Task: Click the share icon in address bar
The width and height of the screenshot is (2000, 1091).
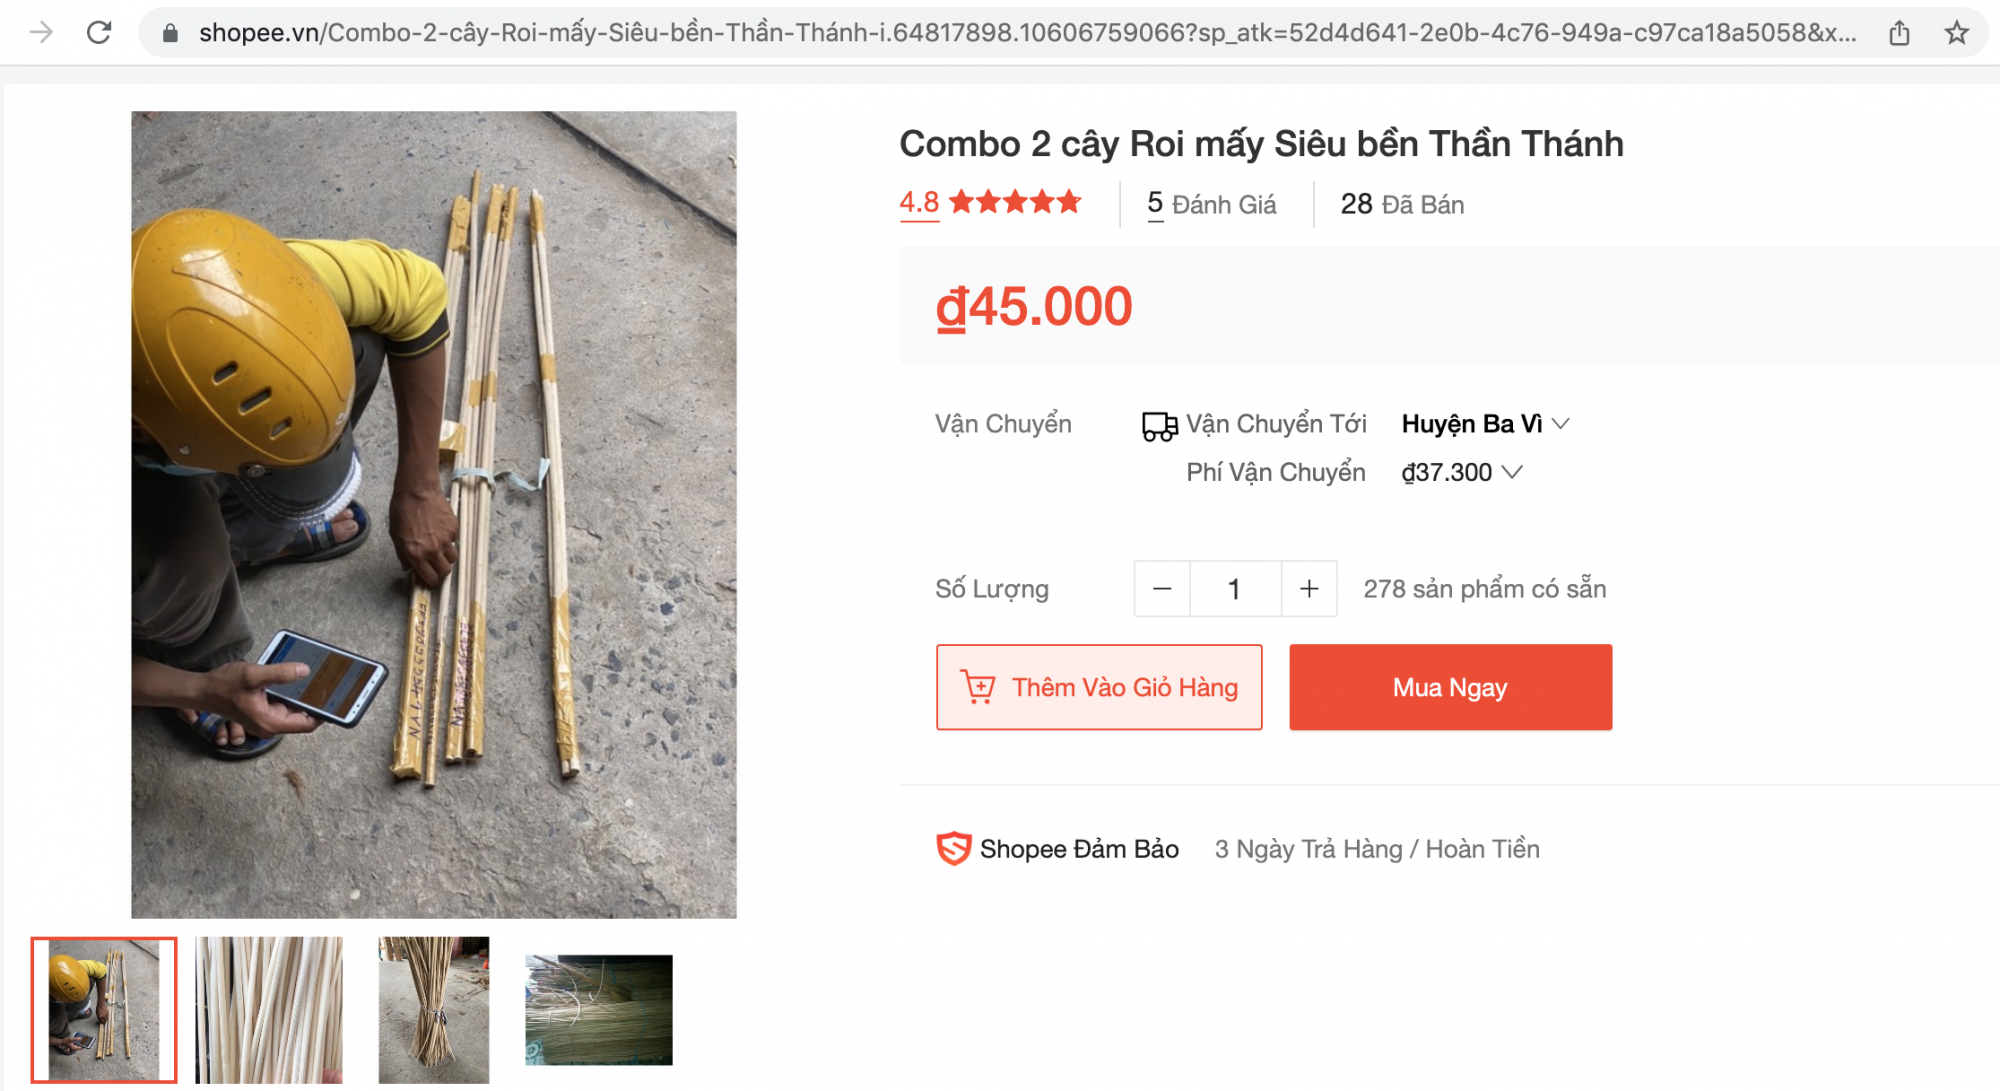Action: [1899, 34]
